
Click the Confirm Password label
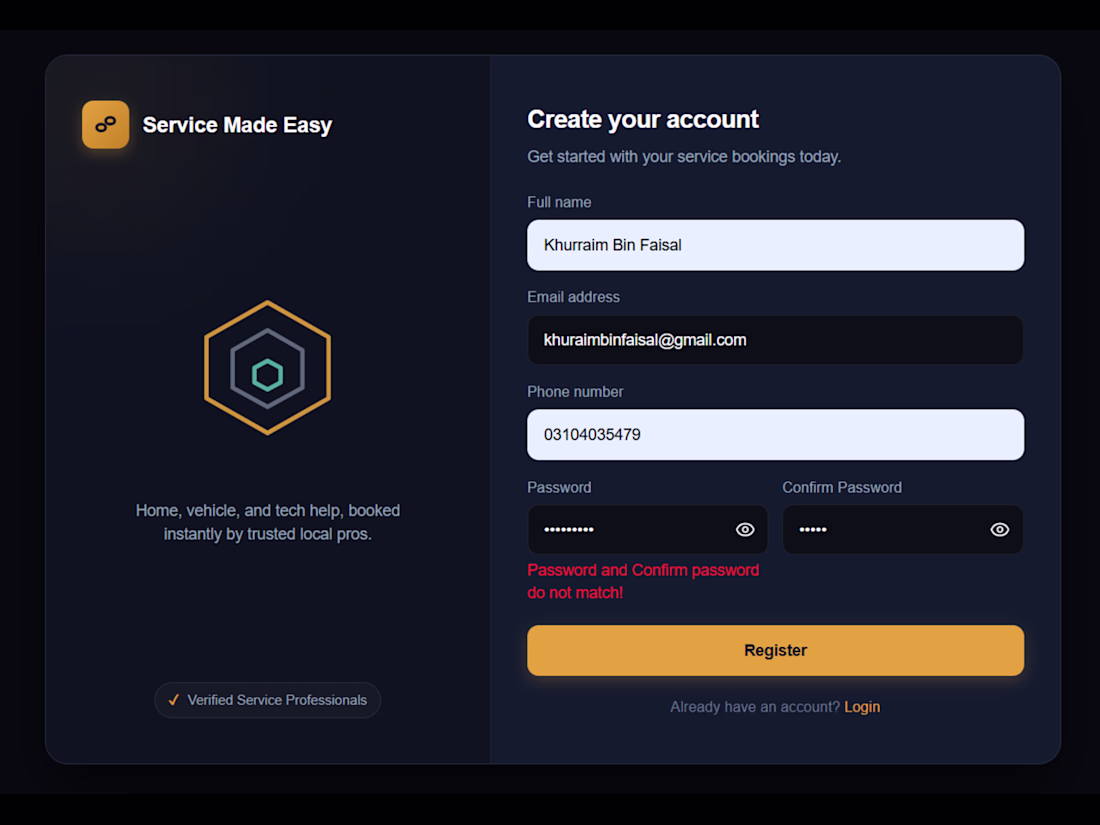pyautogui.click(x=842, y=488)
